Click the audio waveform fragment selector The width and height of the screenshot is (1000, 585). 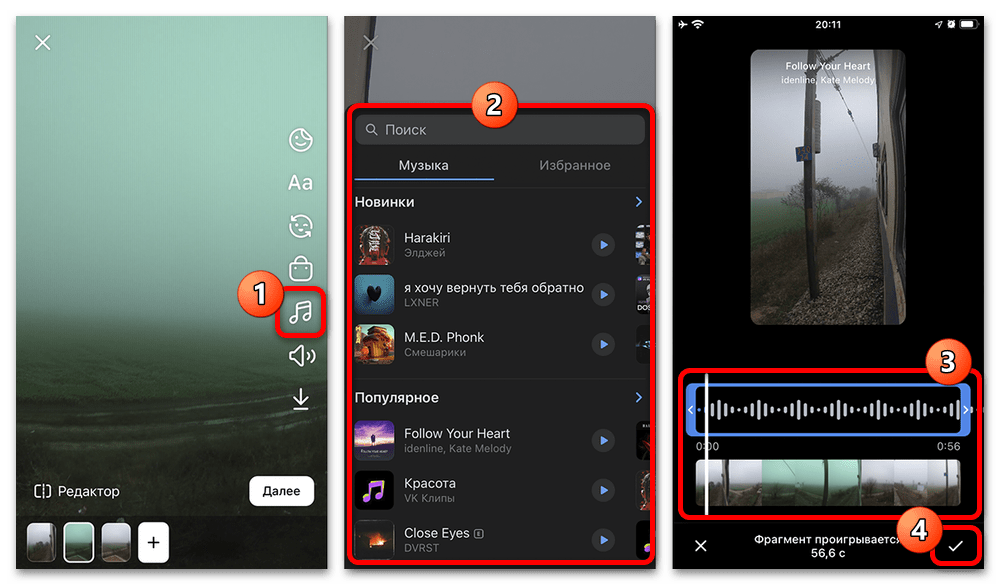coord(828,410)
